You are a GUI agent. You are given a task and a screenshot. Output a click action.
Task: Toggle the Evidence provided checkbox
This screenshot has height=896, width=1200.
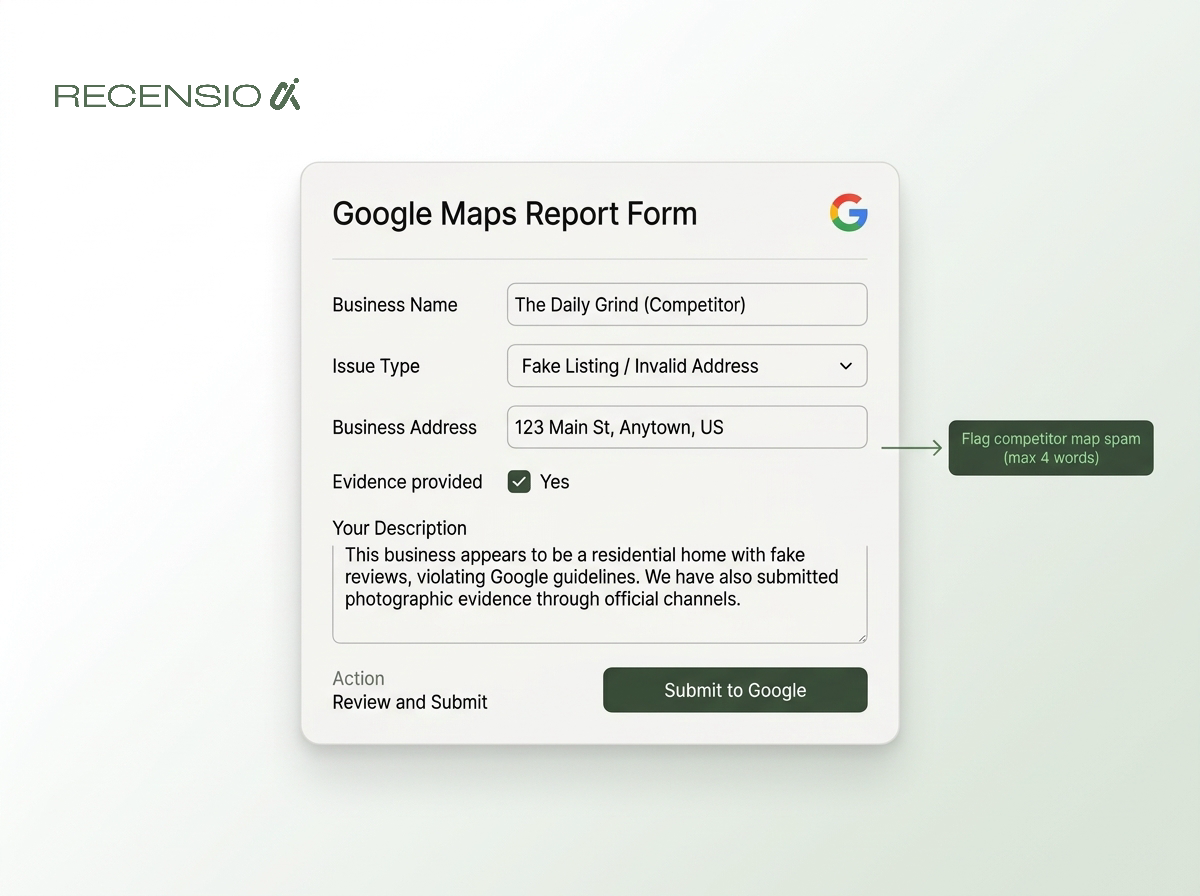point(519,482)
